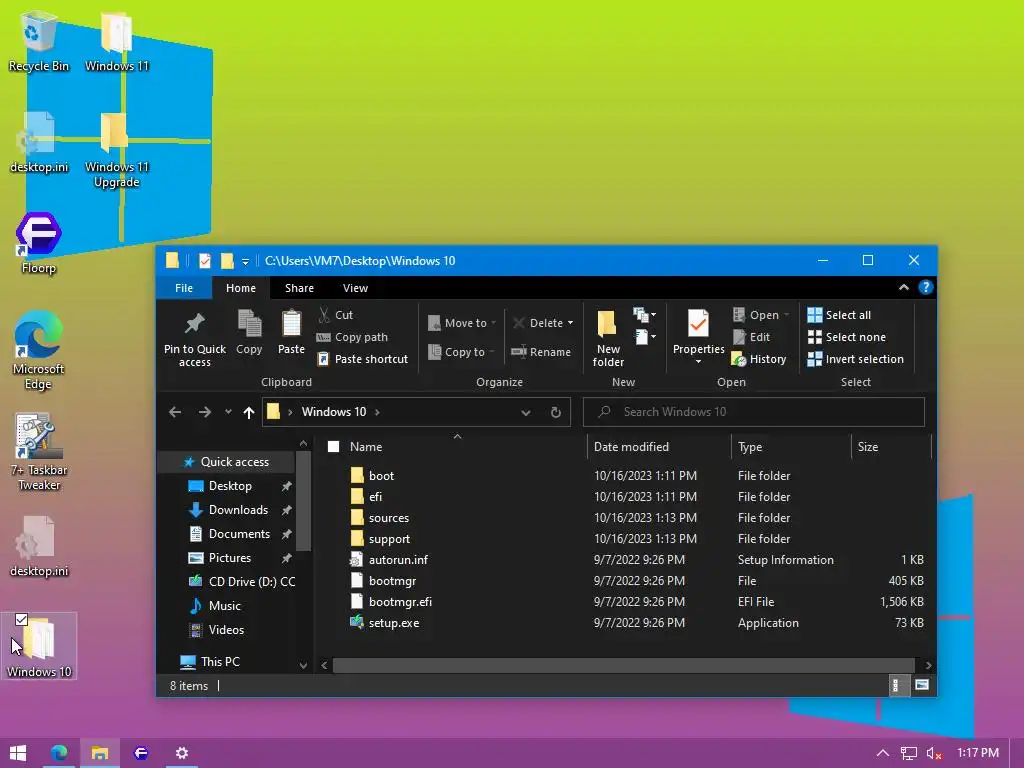Viewport: 1024px width, 768px height.
Task: Open the recent locations dropdown arrow
Action: pyautogui.click(x=228, y=412)
